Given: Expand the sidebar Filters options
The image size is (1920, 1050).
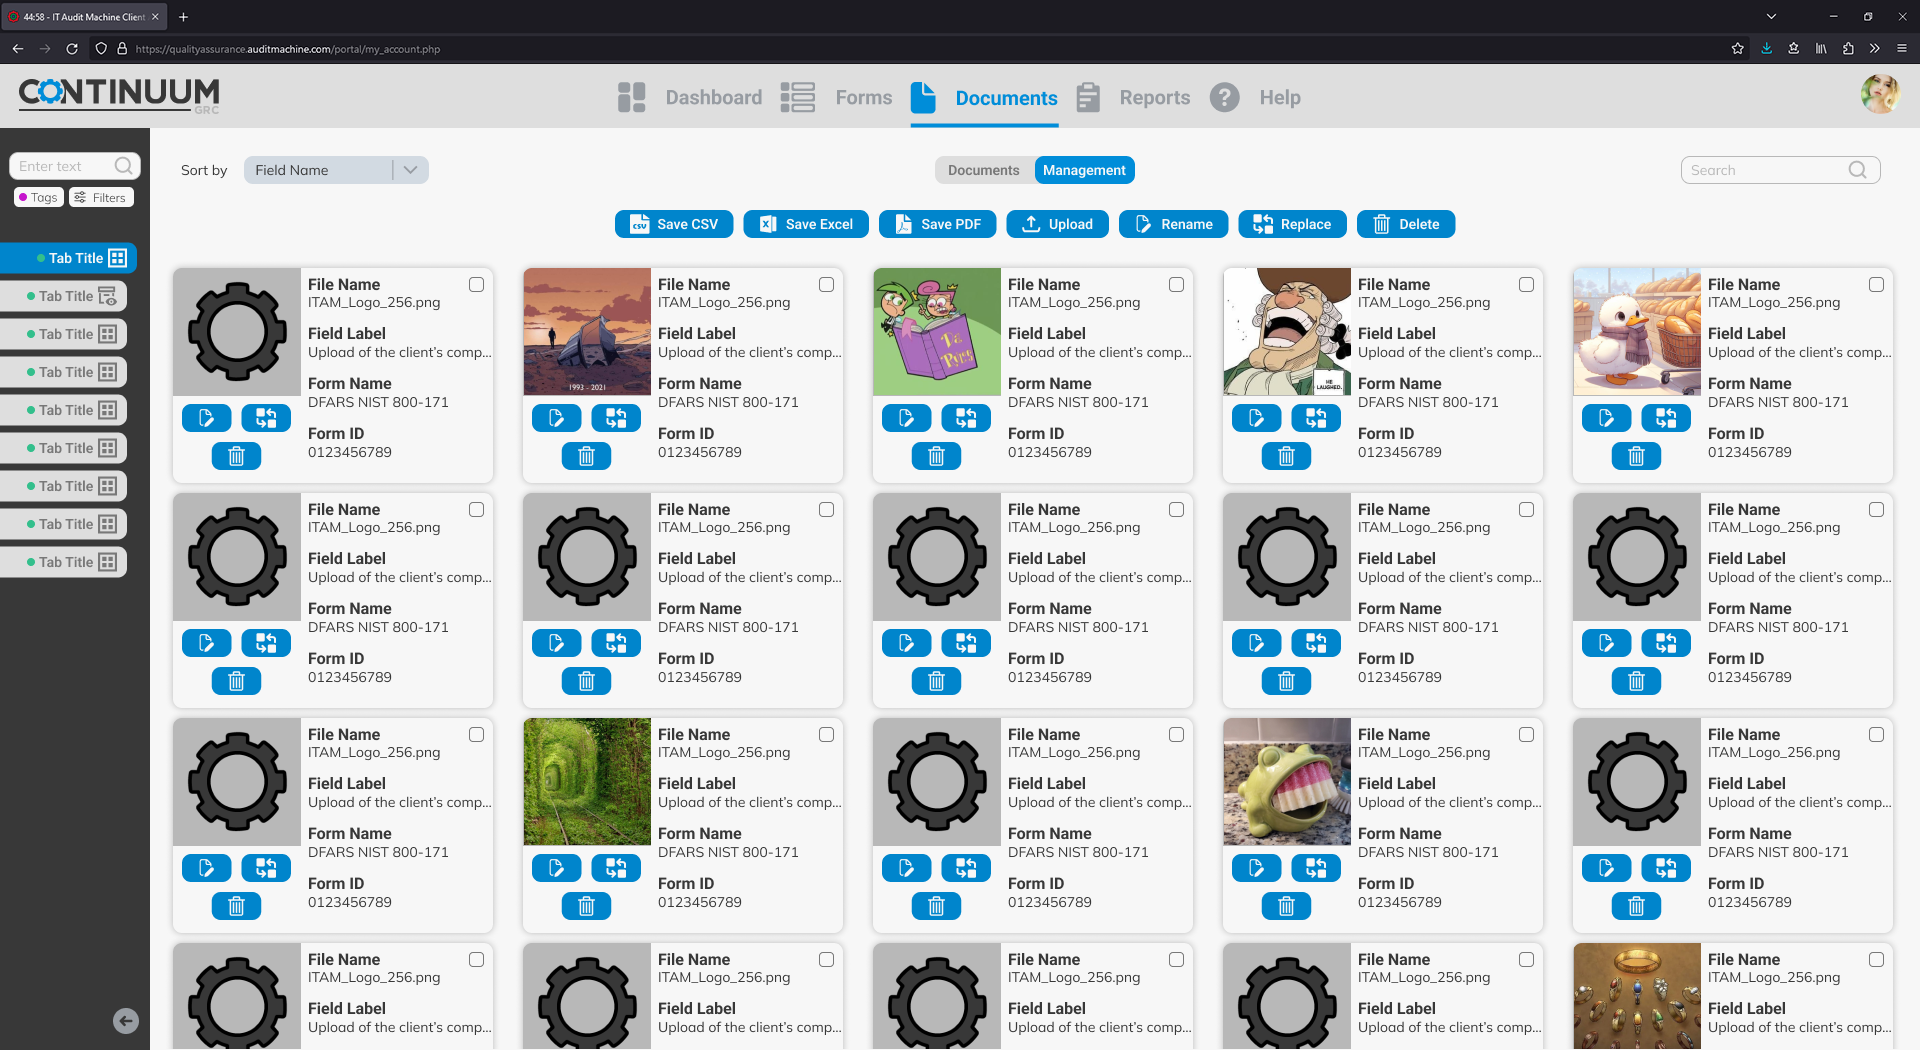Looking at the screenshot, I should [101, 197].
